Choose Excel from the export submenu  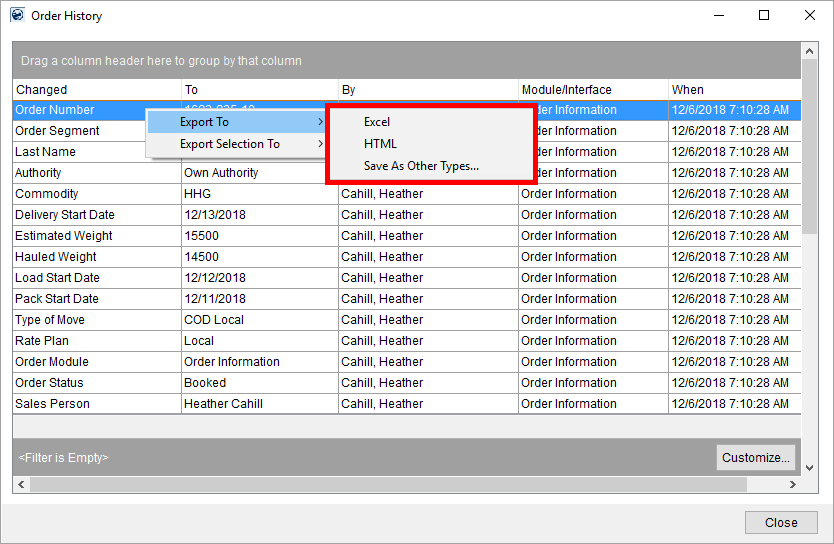(377, 122)
